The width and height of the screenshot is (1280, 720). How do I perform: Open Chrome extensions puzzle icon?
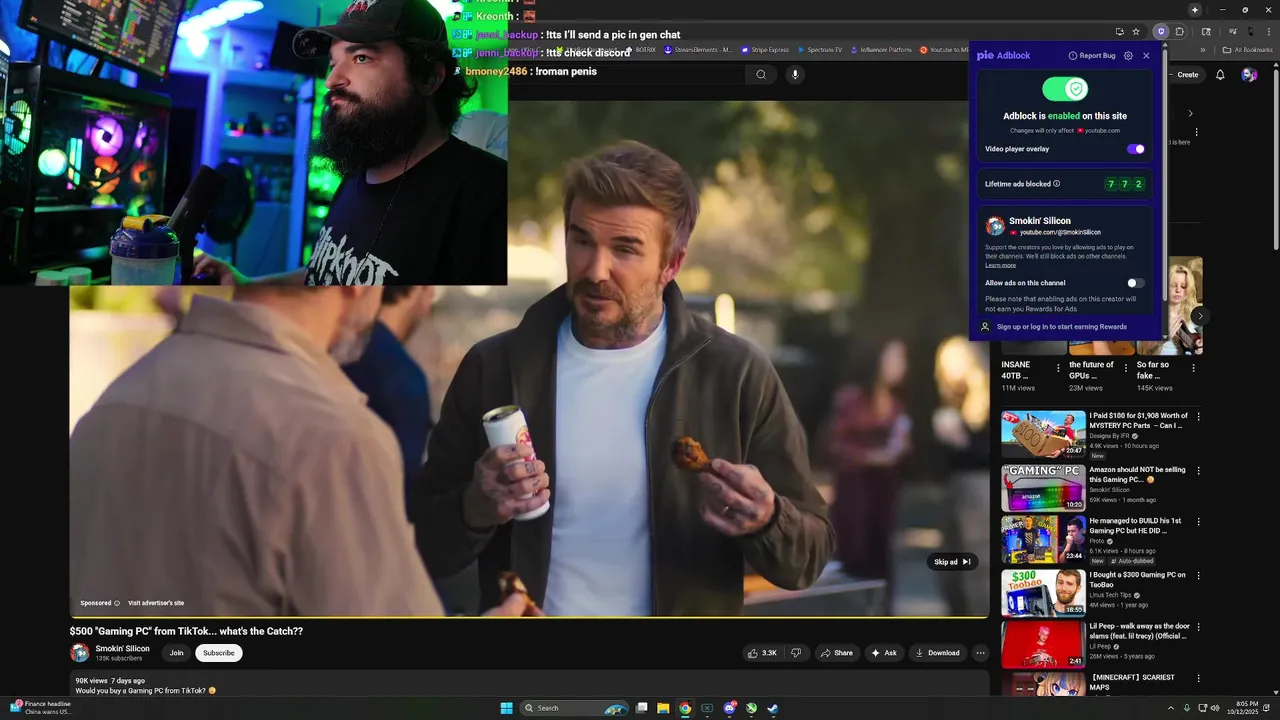[1180, 32]
